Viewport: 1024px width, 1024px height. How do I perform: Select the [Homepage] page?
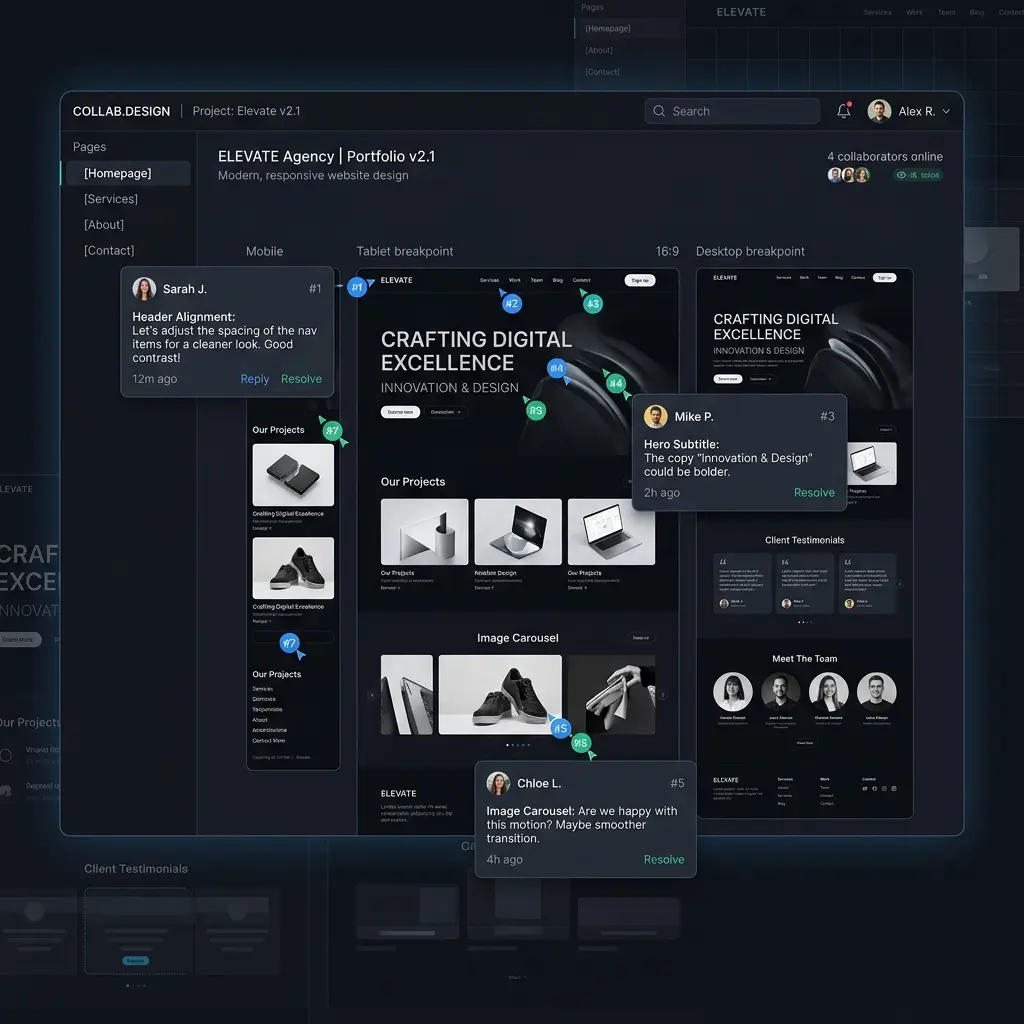point(127,173)
